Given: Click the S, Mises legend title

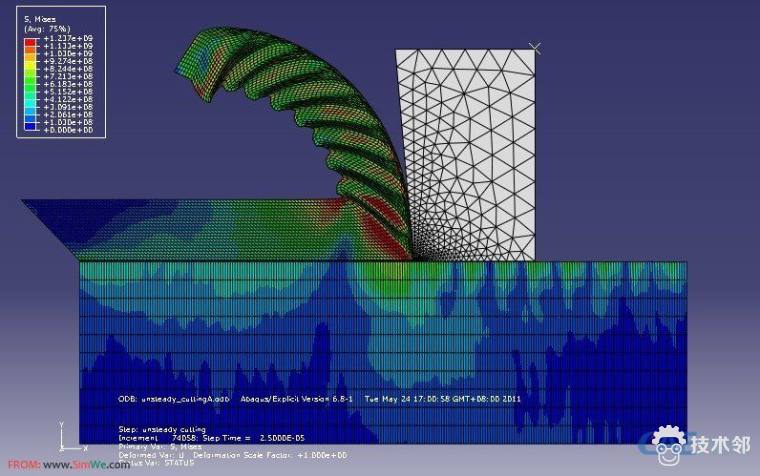Looking at the screenshot, I should pos(39,20).
